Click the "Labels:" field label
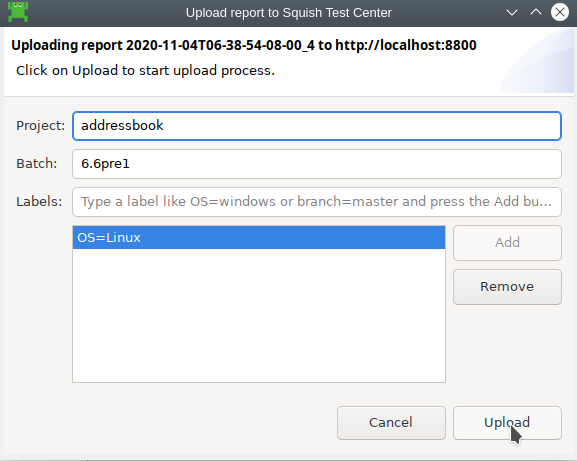The height and width of the screenshot is (461, 577). (x=39, y=202)
